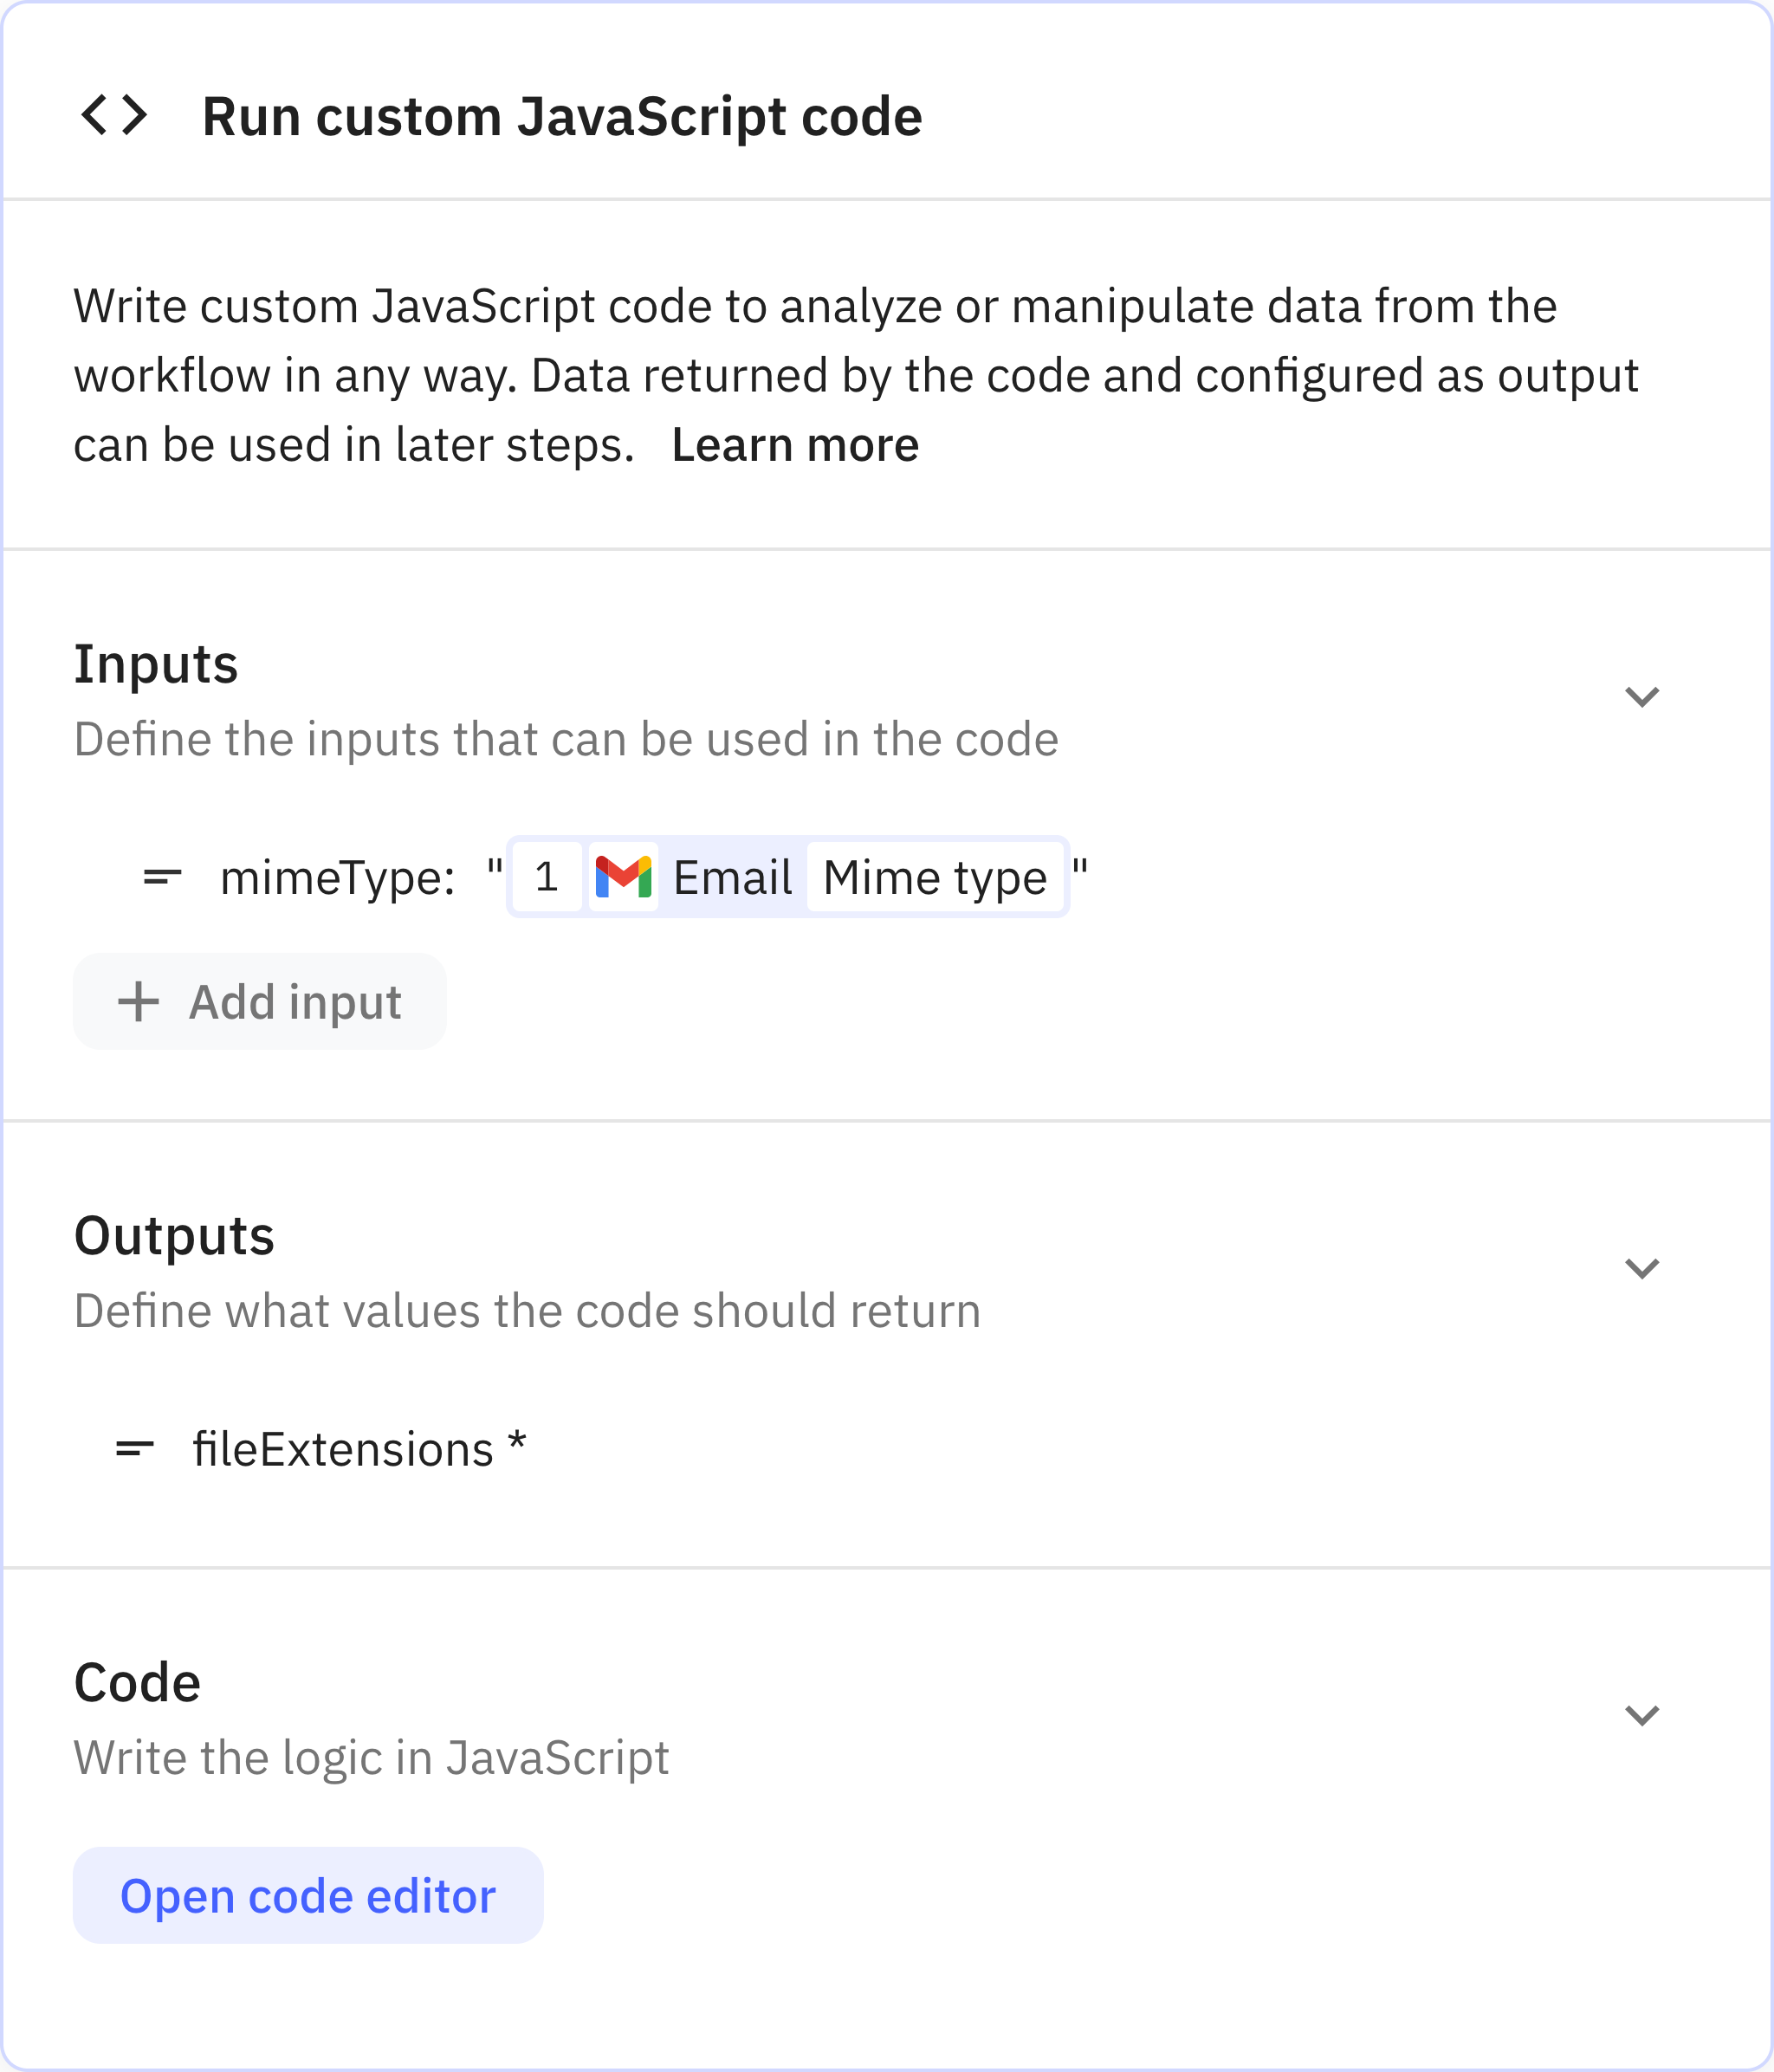Screen dimensions: 1774x2072
Task: Click the plus icon on Add input
Action: pos(137,1001)
